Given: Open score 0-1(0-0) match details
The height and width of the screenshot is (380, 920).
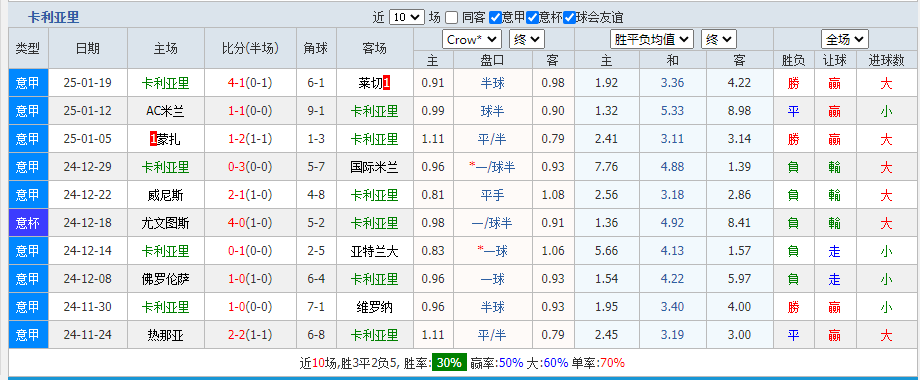Looking at the screenshot, I should point(250,251).
